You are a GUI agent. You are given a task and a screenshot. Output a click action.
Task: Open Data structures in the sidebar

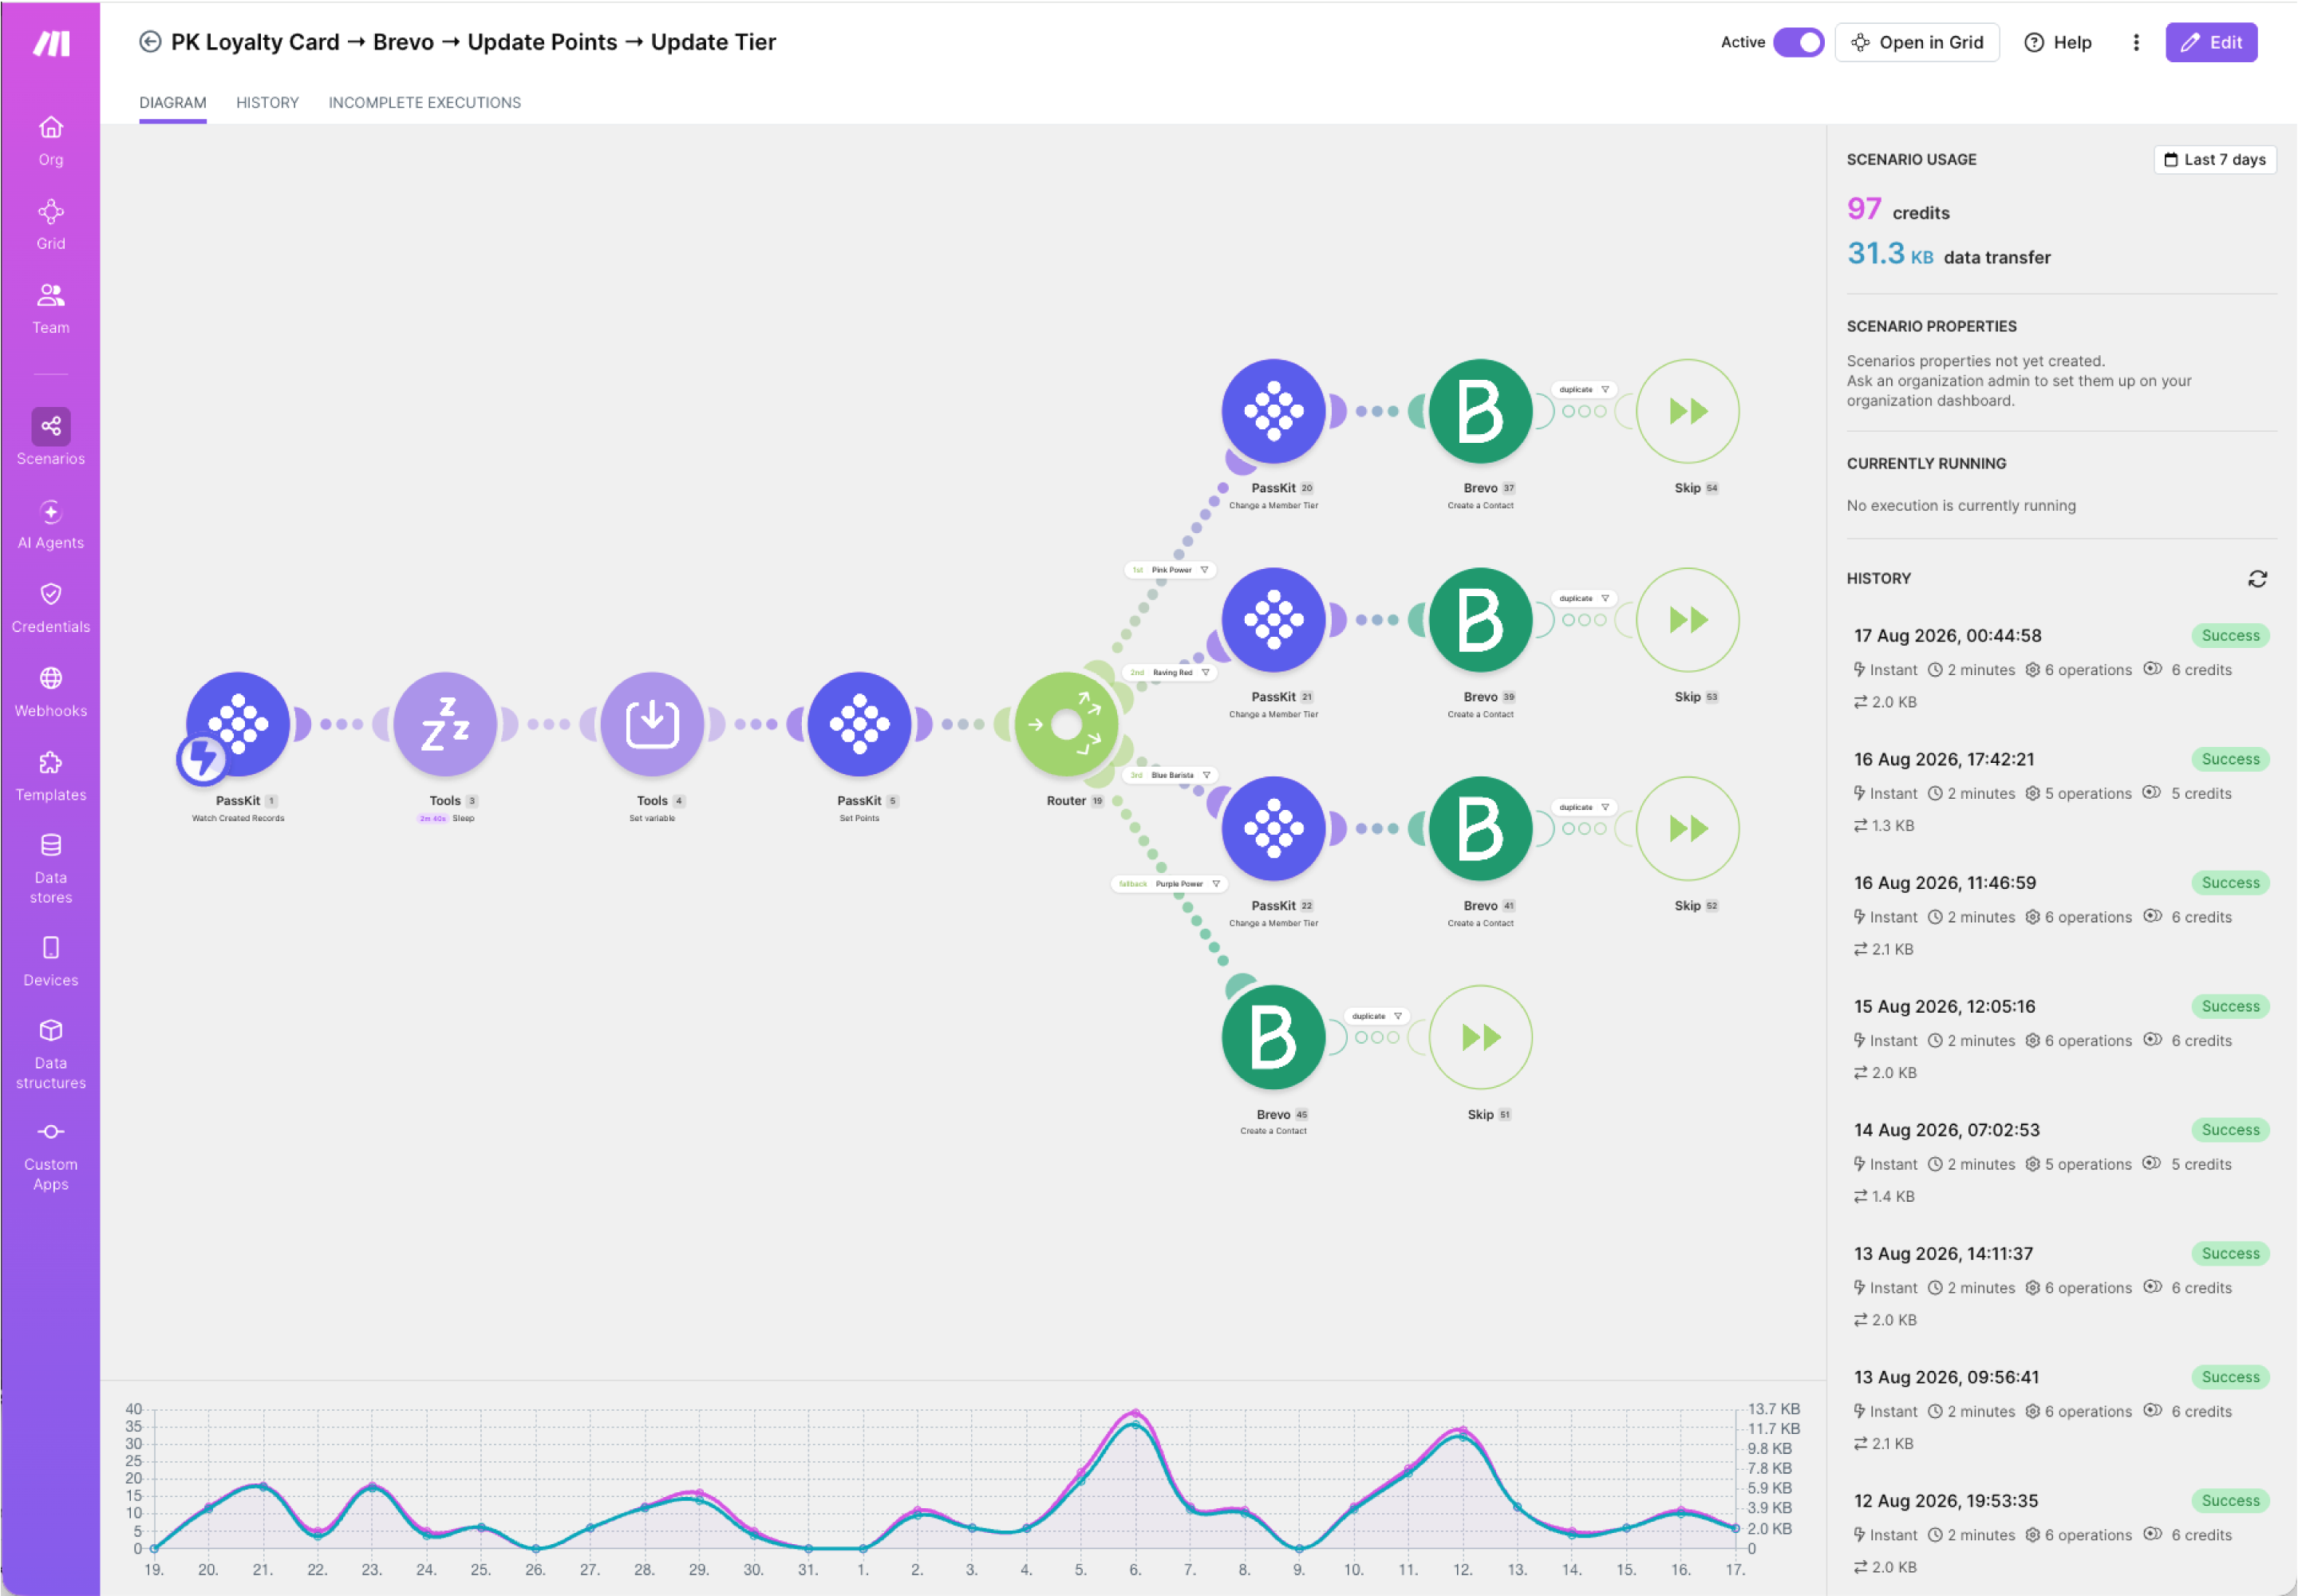[50, 1054]
